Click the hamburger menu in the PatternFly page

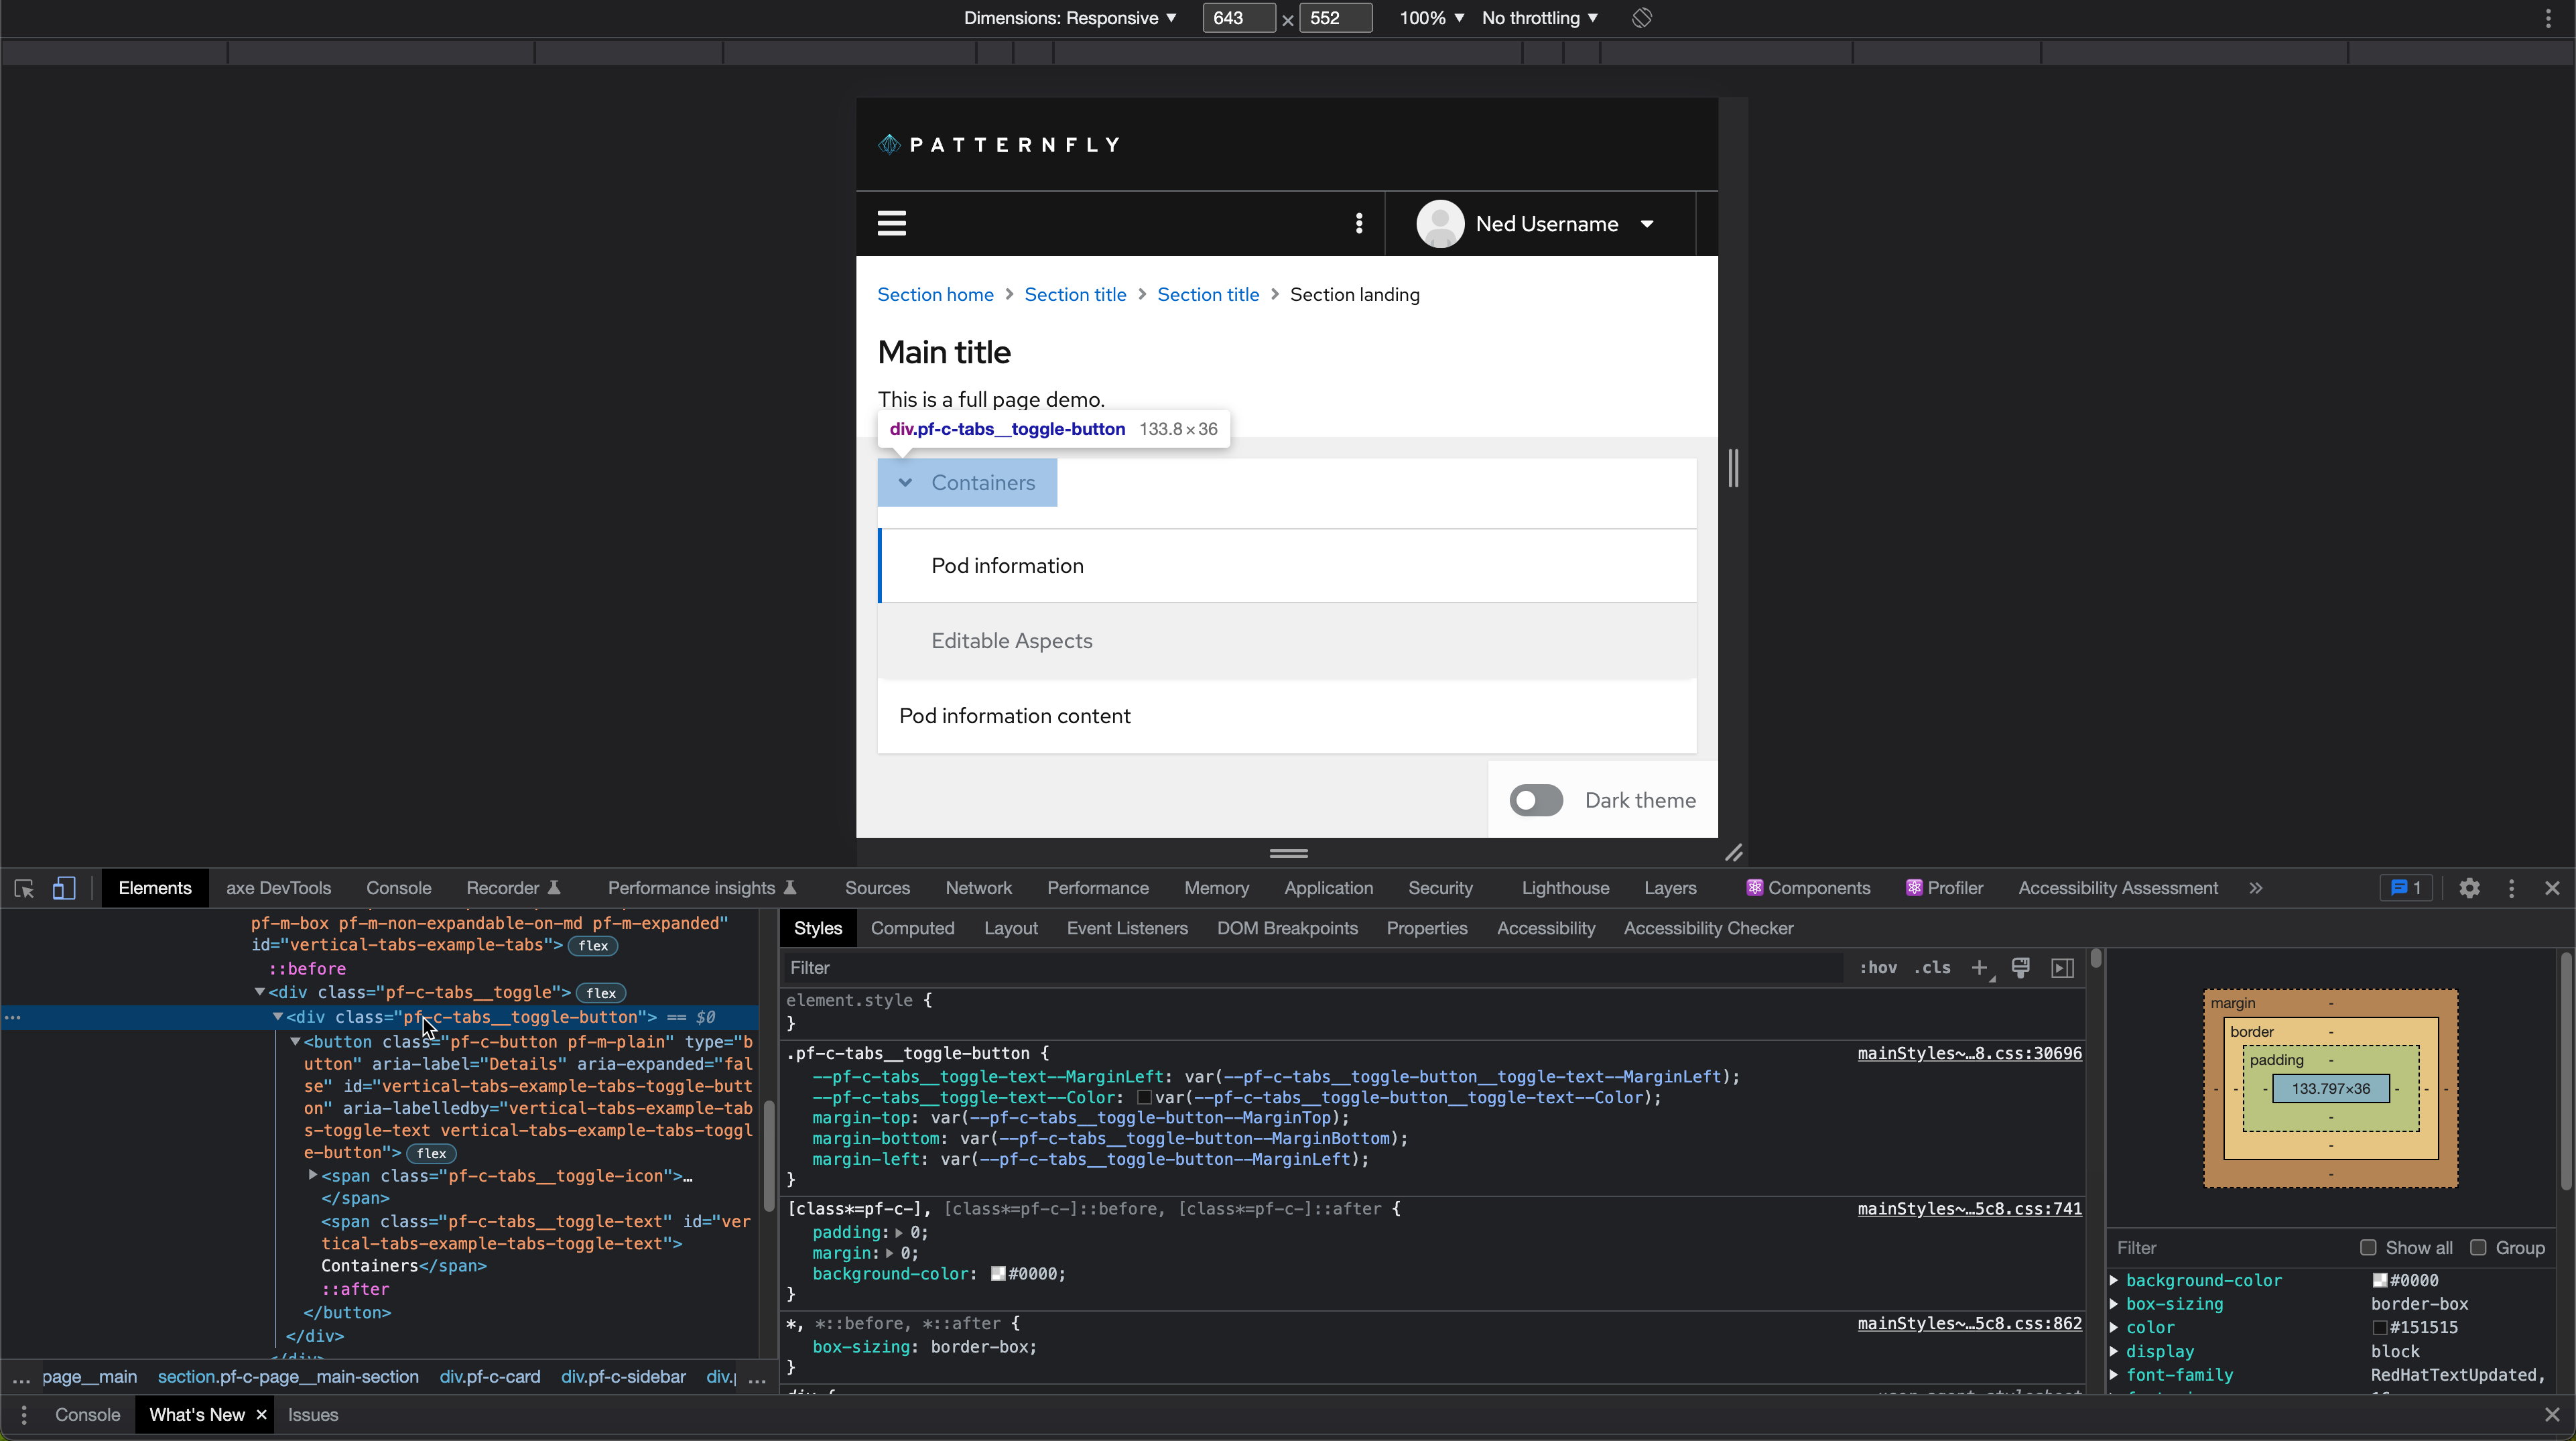tap(891, 224)
